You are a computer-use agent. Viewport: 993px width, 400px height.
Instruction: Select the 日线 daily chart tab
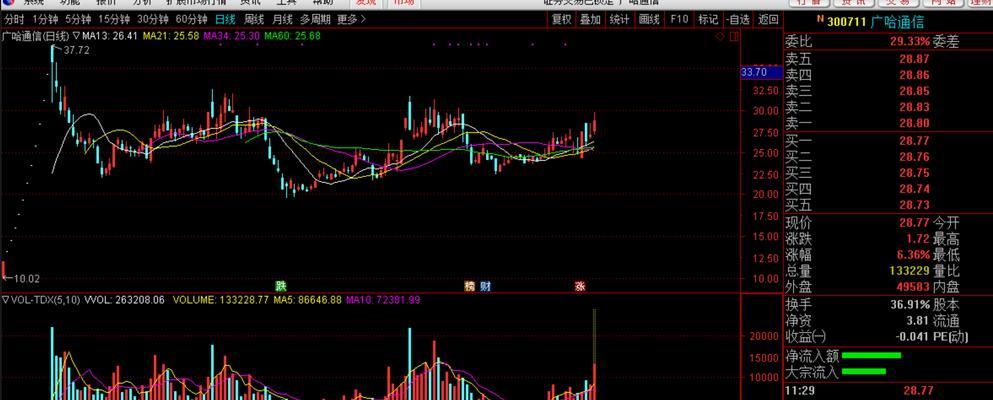(x=225, y=19)
